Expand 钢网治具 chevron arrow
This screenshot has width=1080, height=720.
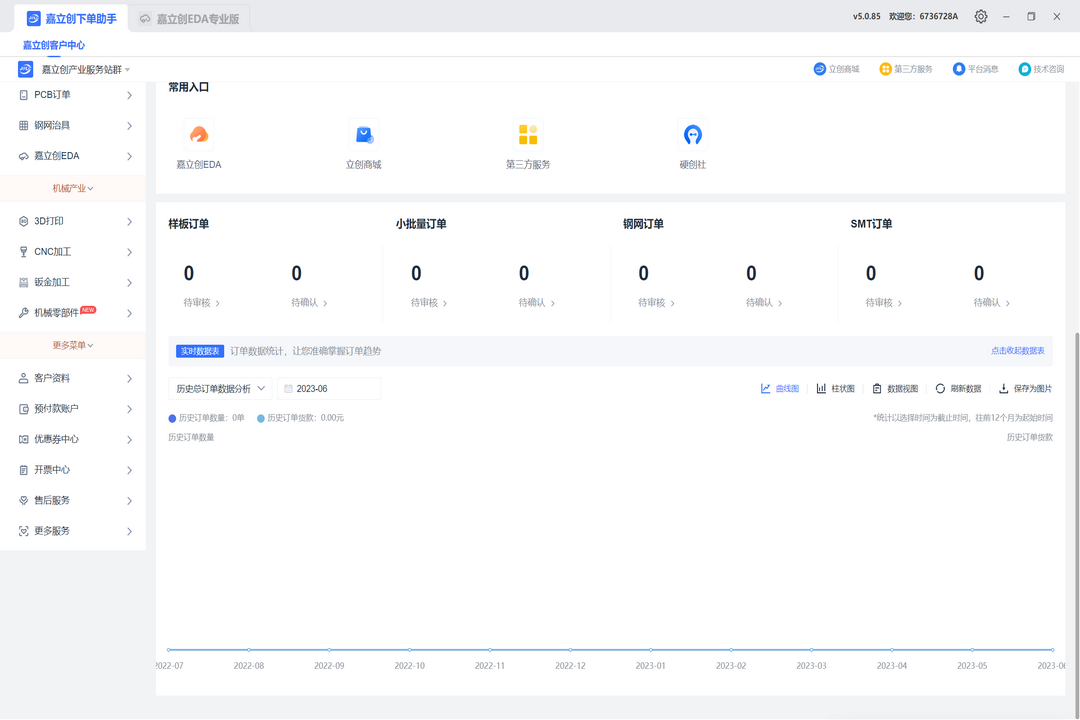pos(129,125)
